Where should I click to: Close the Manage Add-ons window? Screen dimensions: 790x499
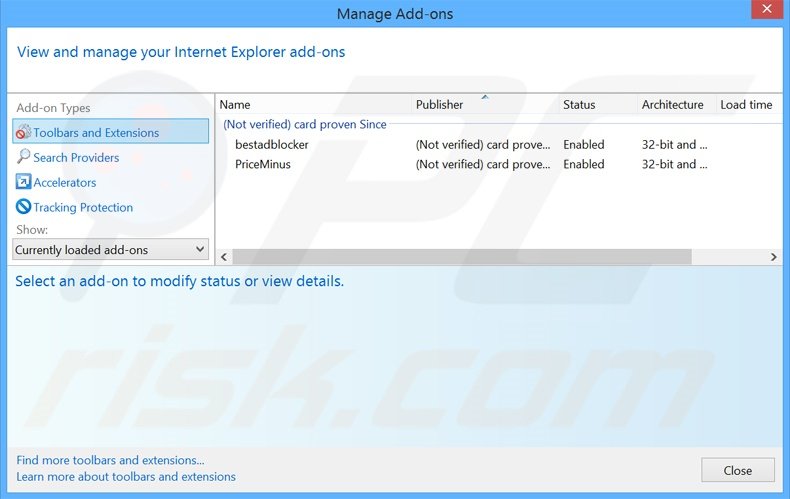[x=766, y=9]
